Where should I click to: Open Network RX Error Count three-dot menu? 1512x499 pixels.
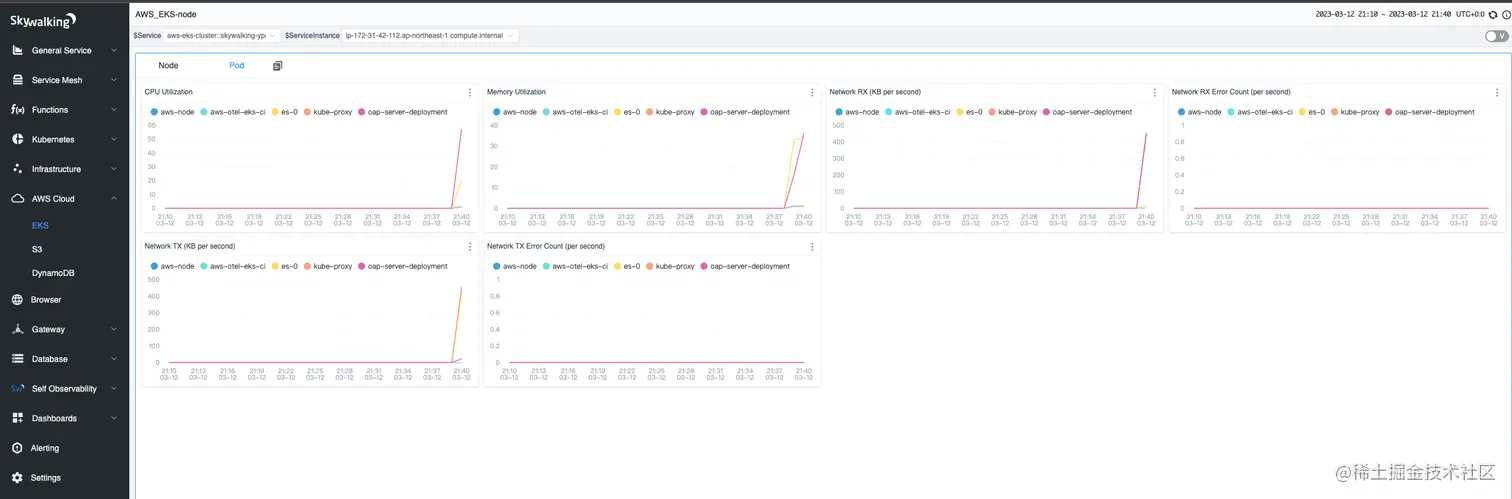[1497, 92]
